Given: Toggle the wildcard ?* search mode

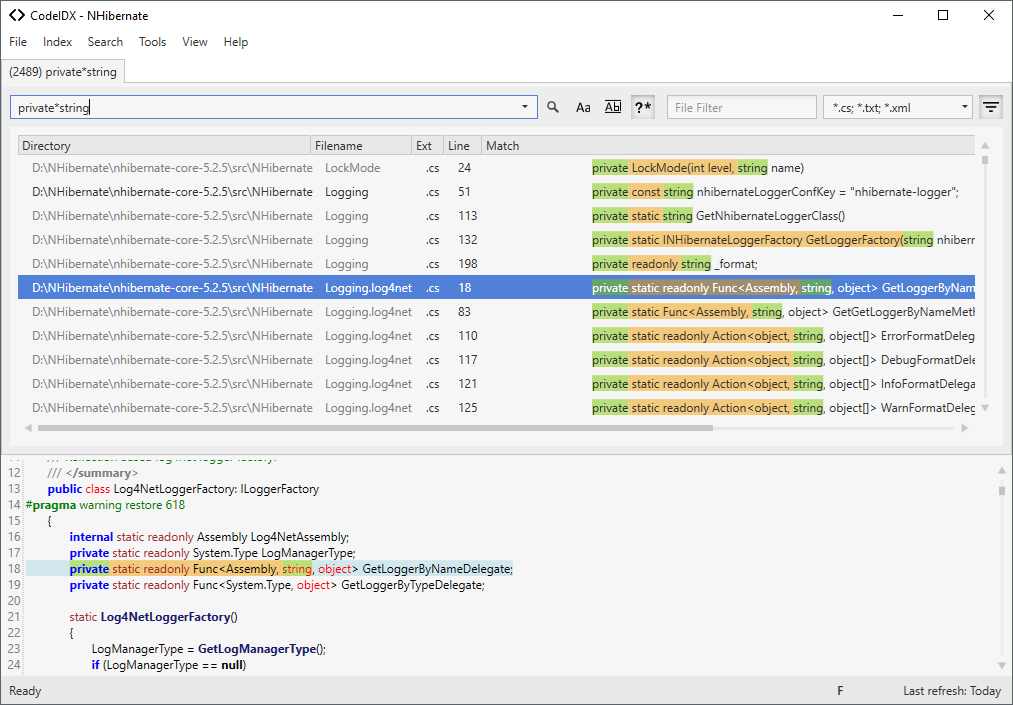Looking at the screenshot, I should tap(642, 107).
